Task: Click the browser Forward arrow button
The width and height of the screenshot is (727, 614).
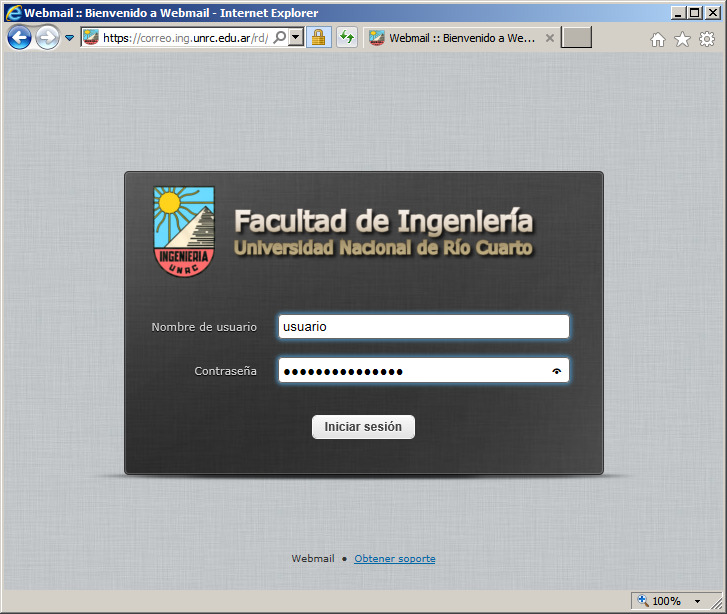Action: [x=48, y=38]
